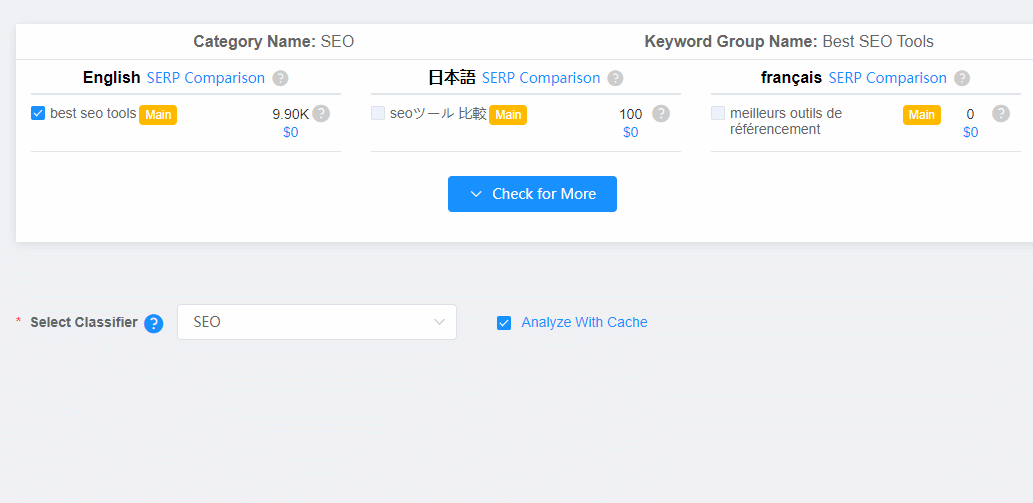Click help icon beside français SERP Comparison

click(962, 78)
